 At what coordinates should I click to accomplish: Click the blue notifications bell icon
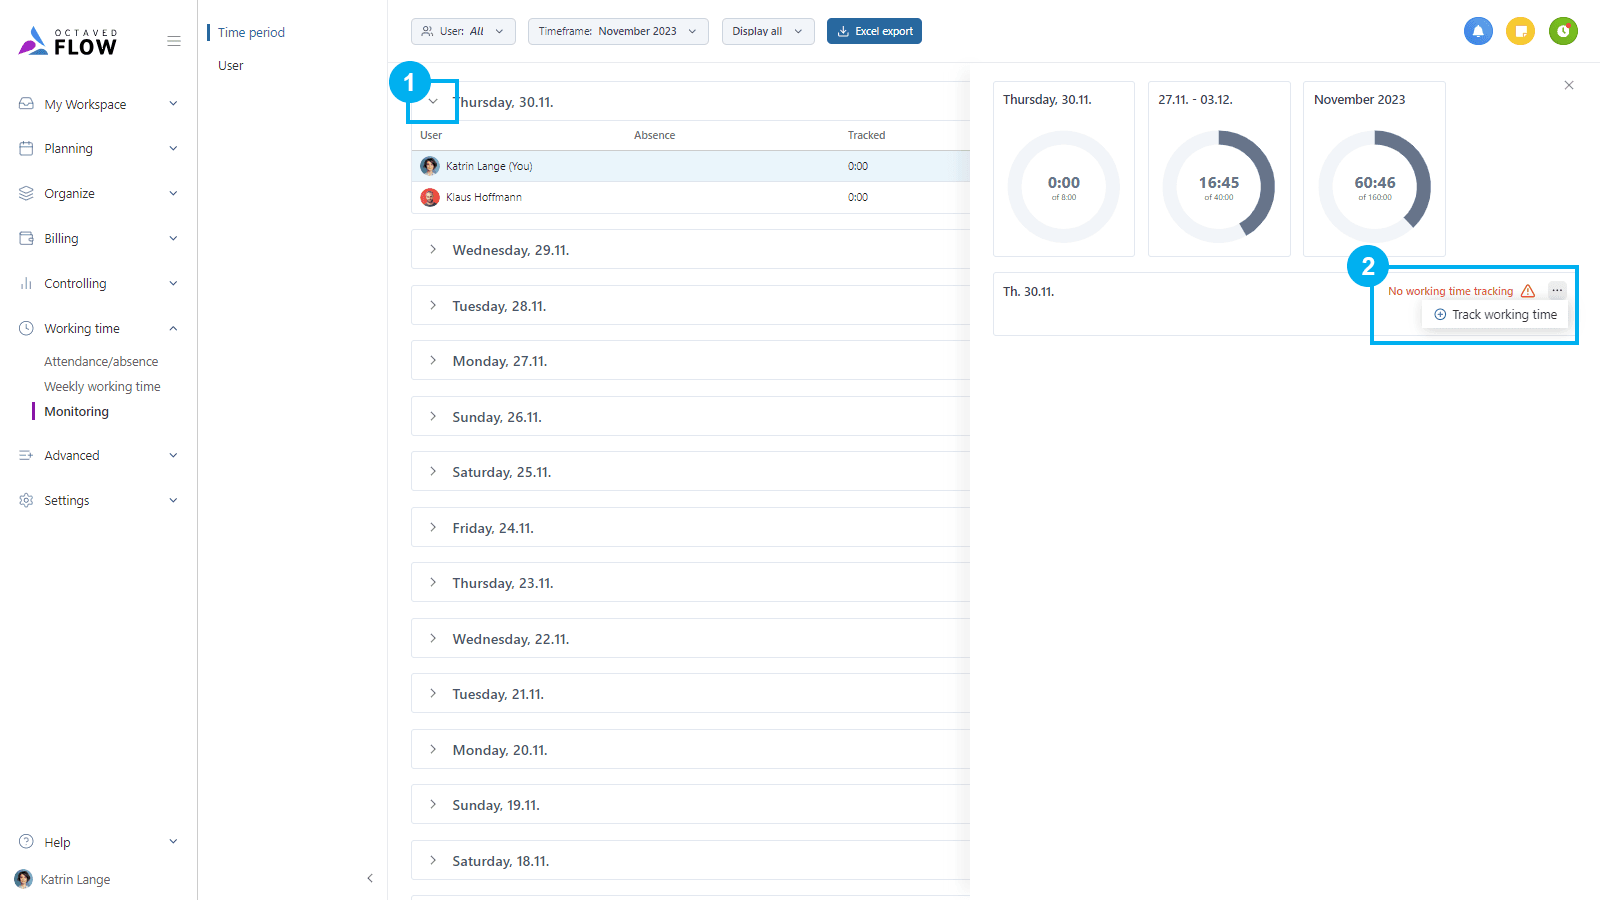point(1478,31)
